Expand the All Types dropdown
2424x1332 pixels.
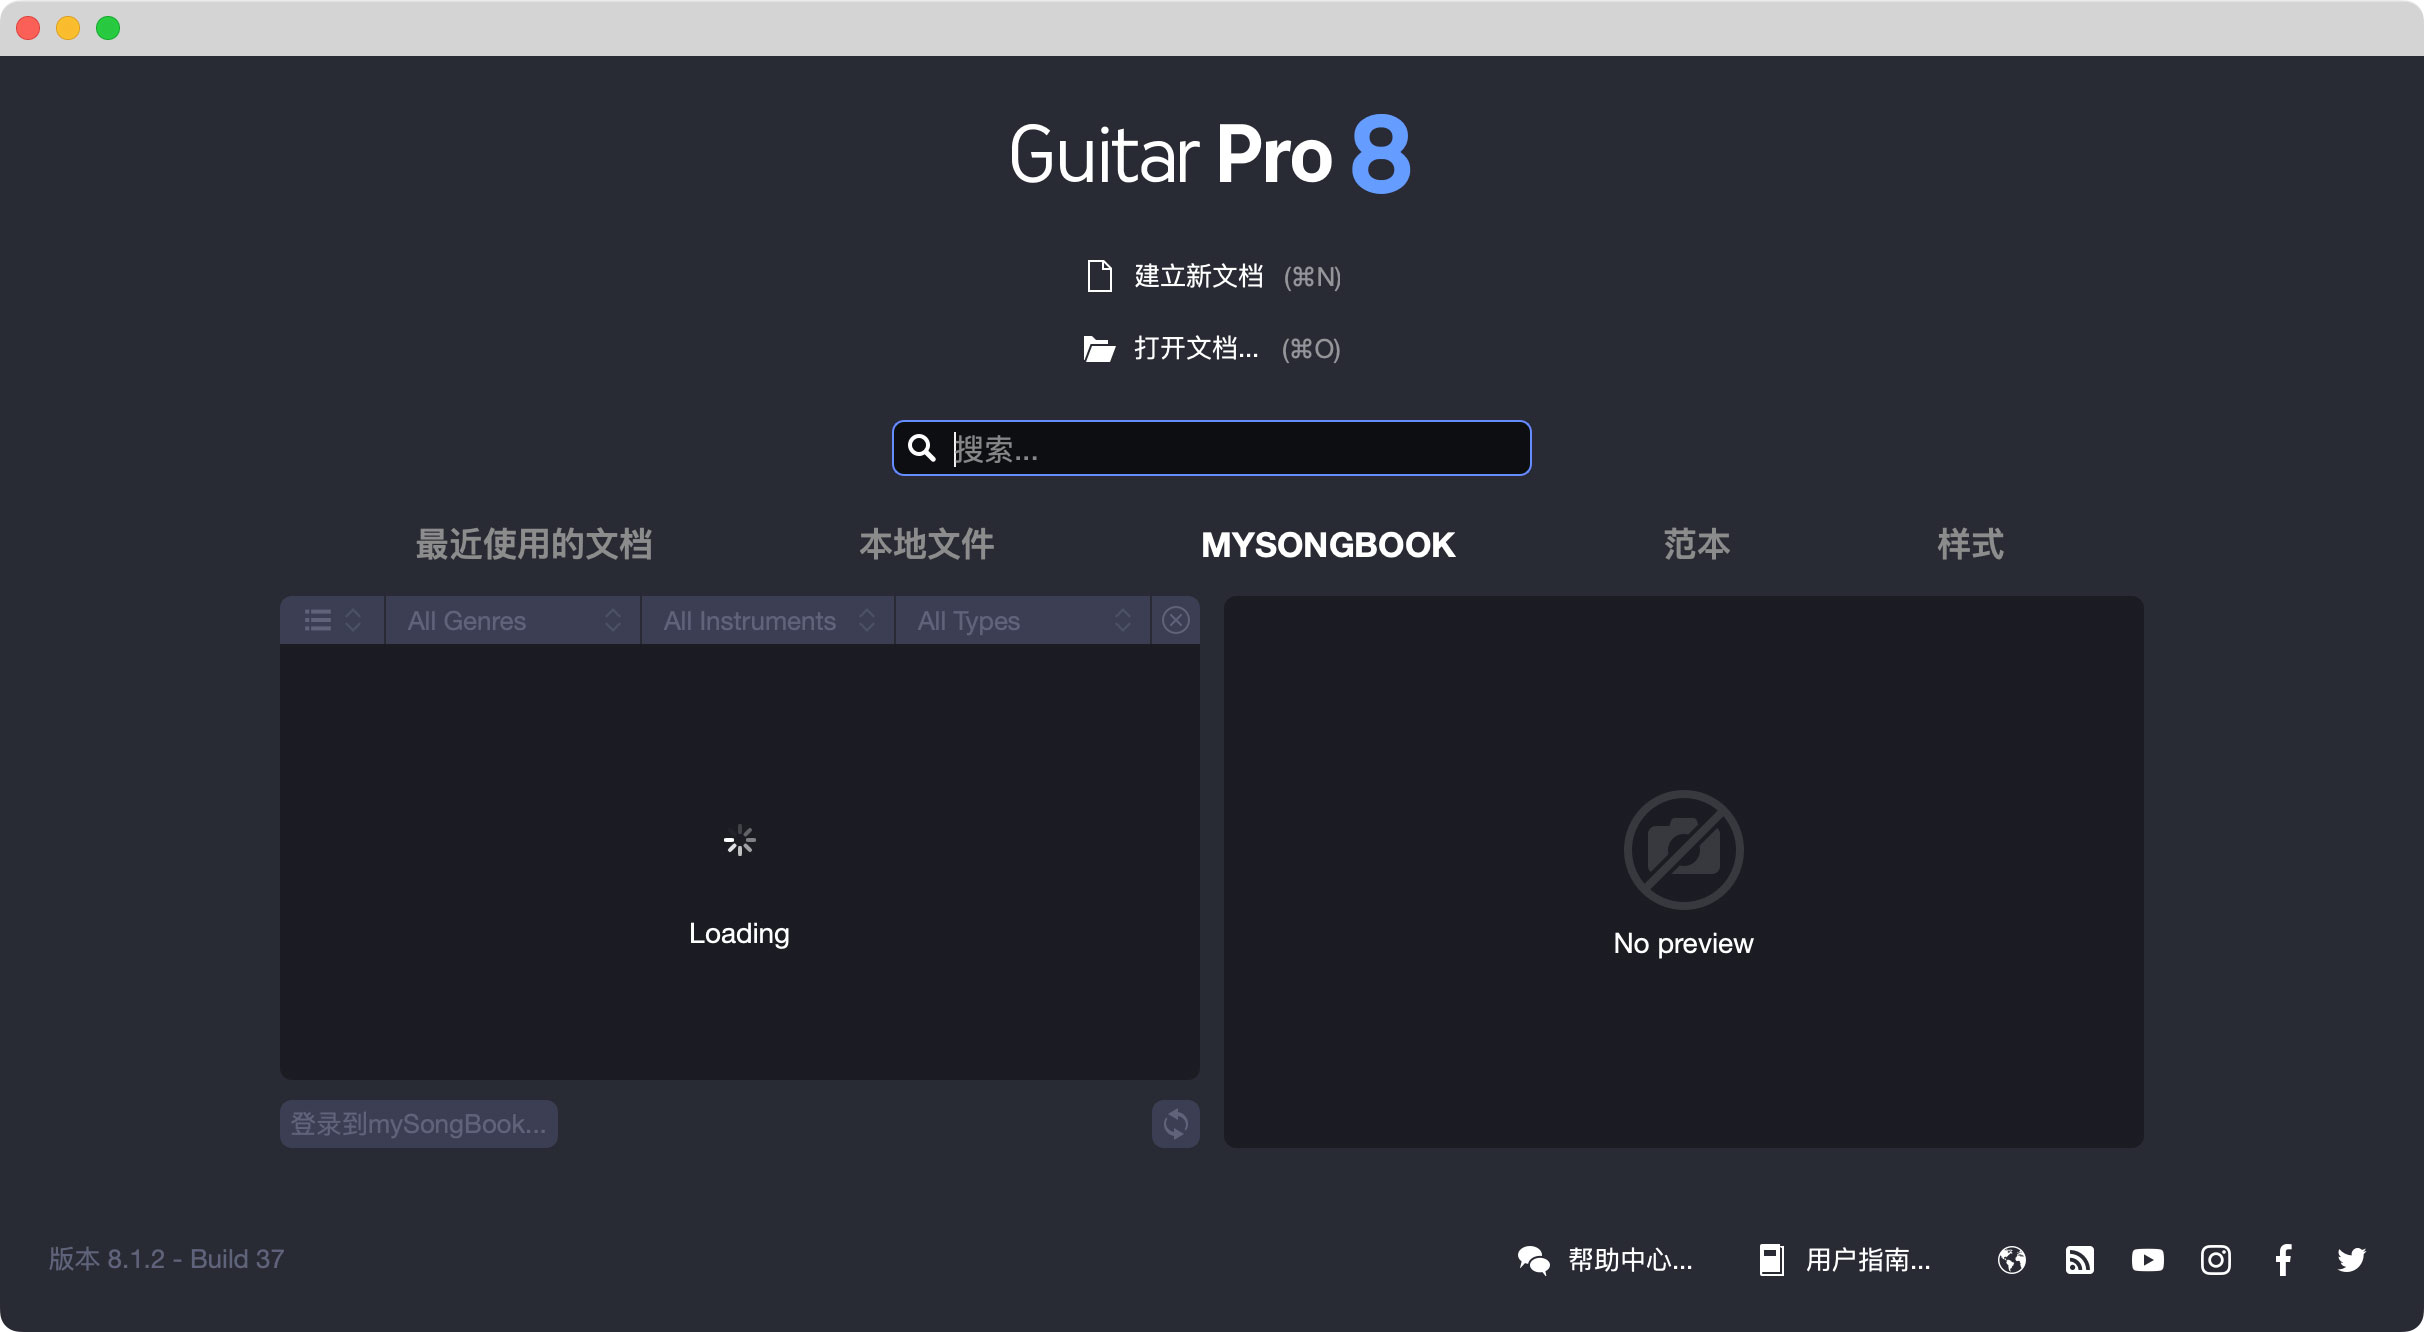click(1023, 620)
